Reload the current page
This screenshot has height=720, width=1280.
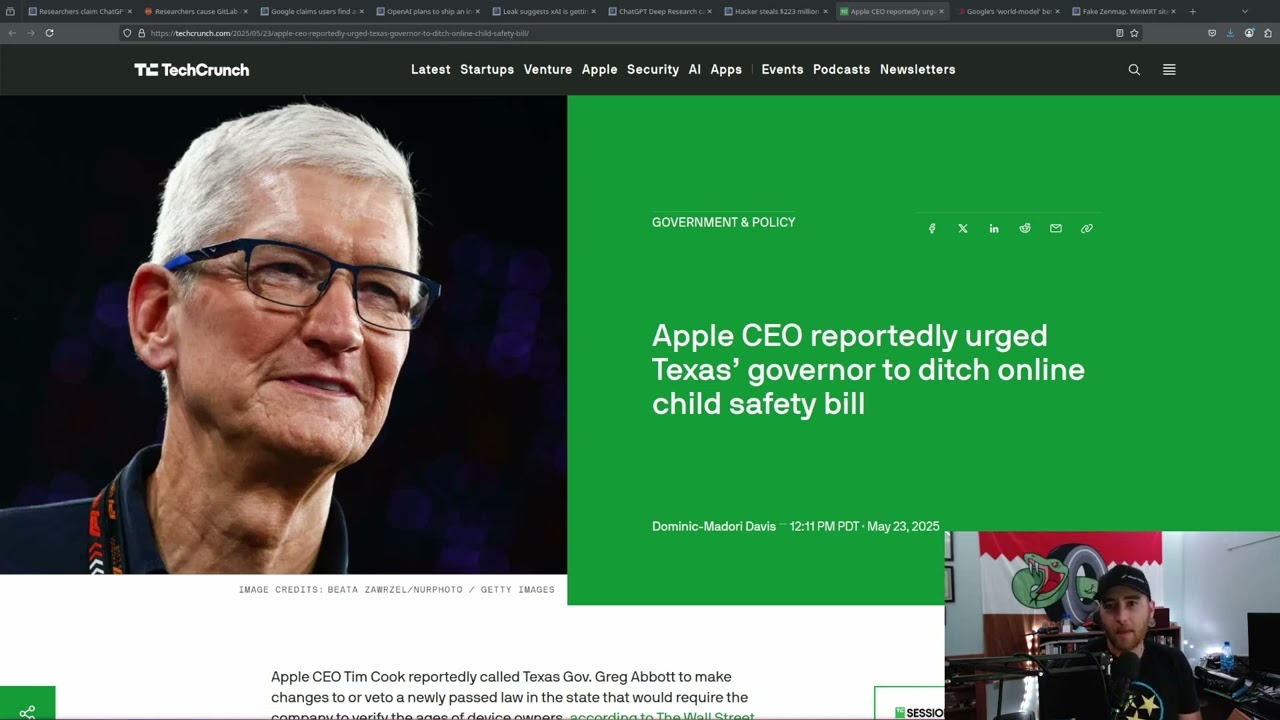(49, 33)
